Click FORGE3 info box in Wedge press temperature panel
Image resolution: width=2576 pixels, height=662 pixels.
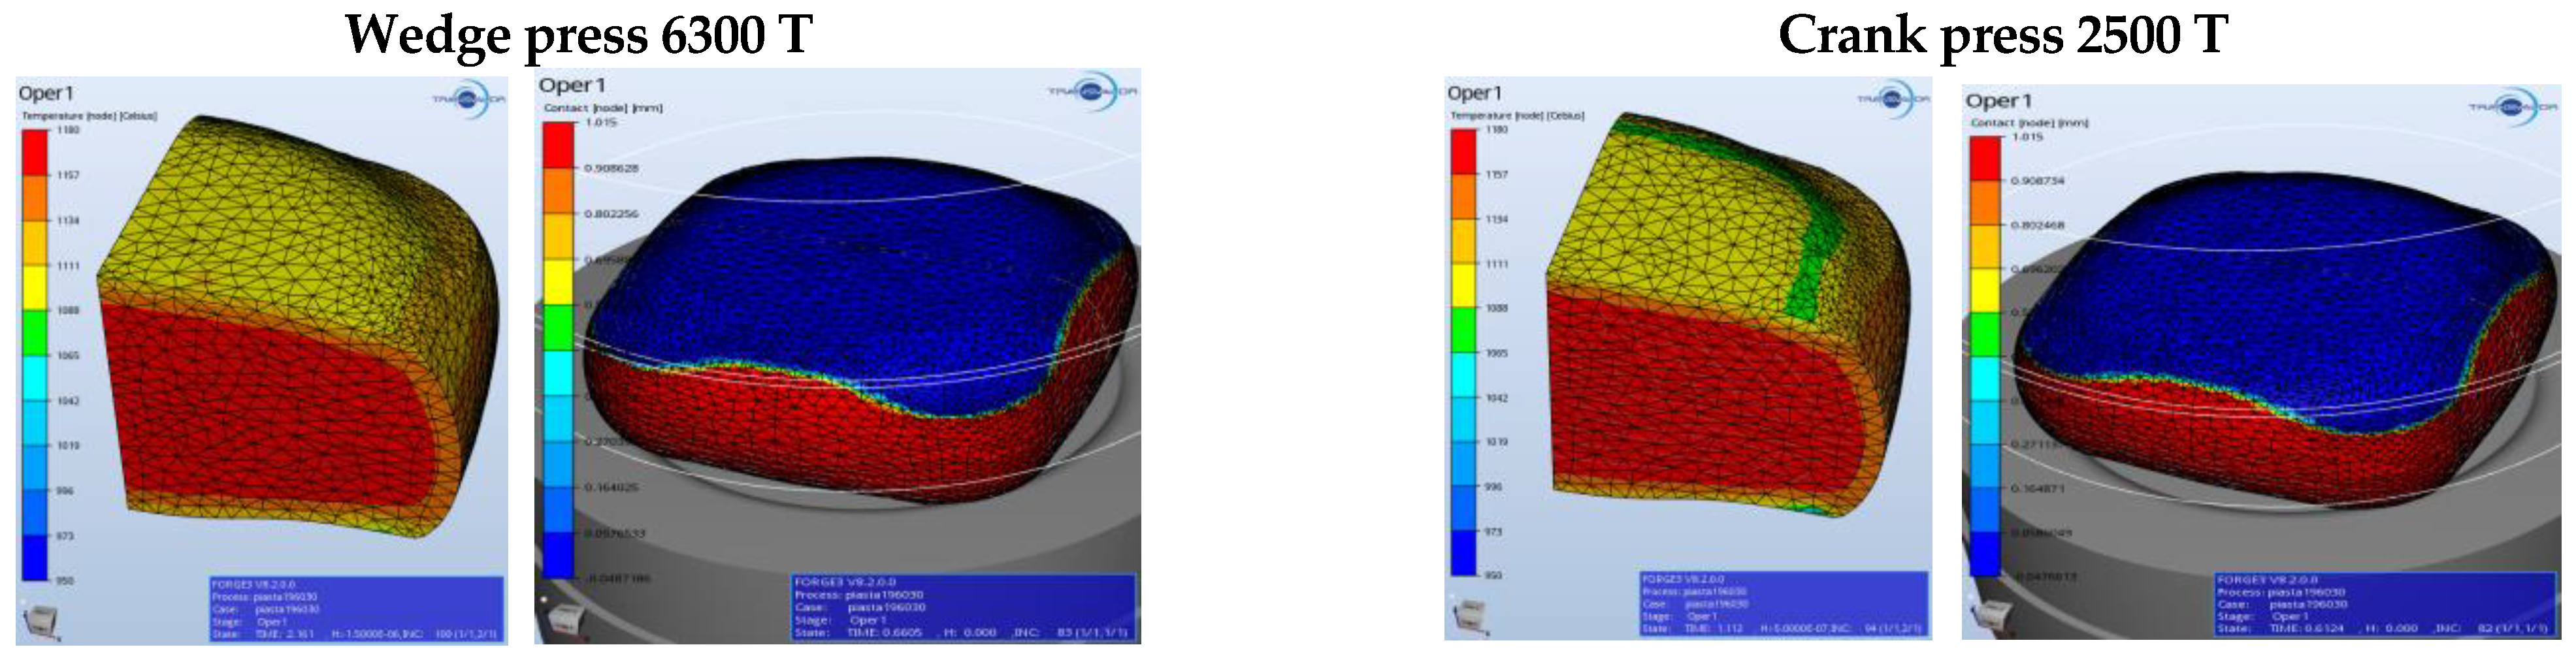356,608
